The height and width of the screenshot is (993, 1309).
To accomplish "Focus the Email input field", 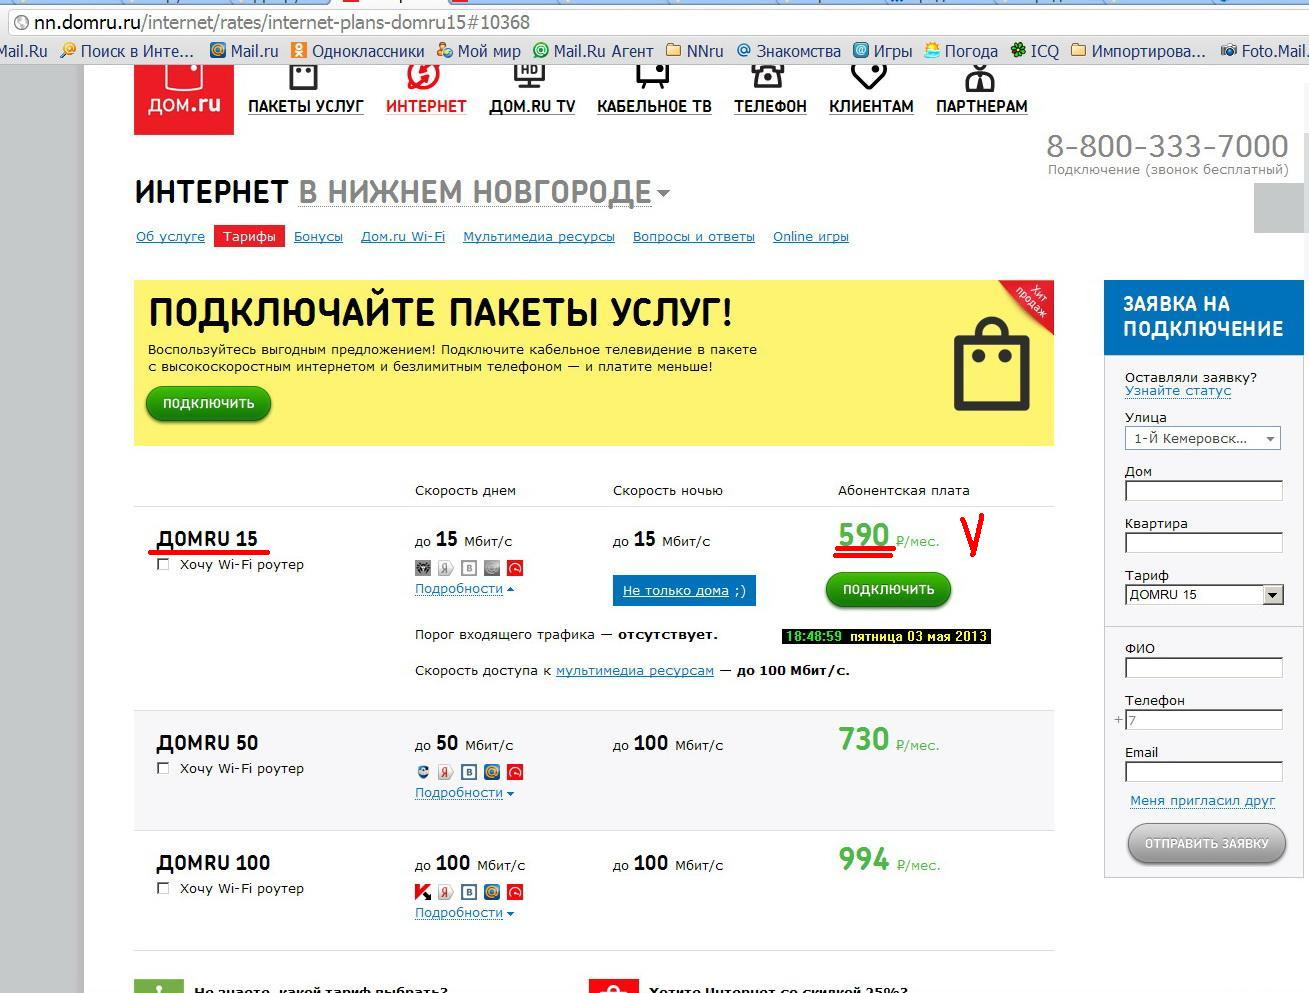I will click(1203, 772).
